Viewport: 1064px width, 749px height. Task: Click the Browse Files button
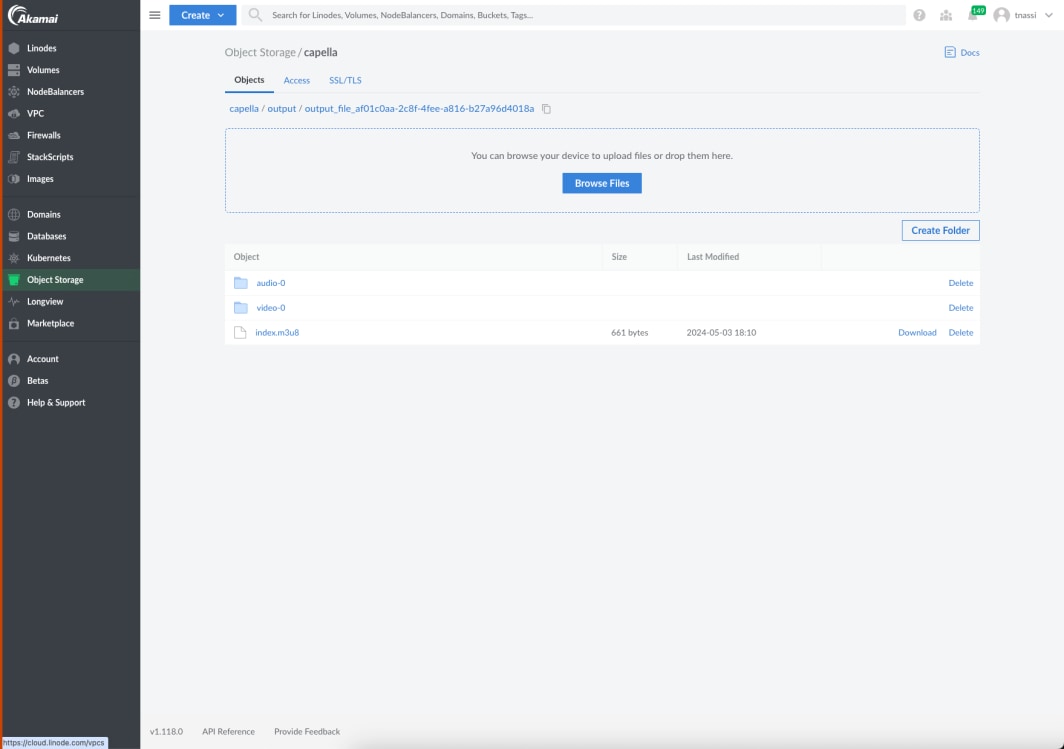point(602,183)
